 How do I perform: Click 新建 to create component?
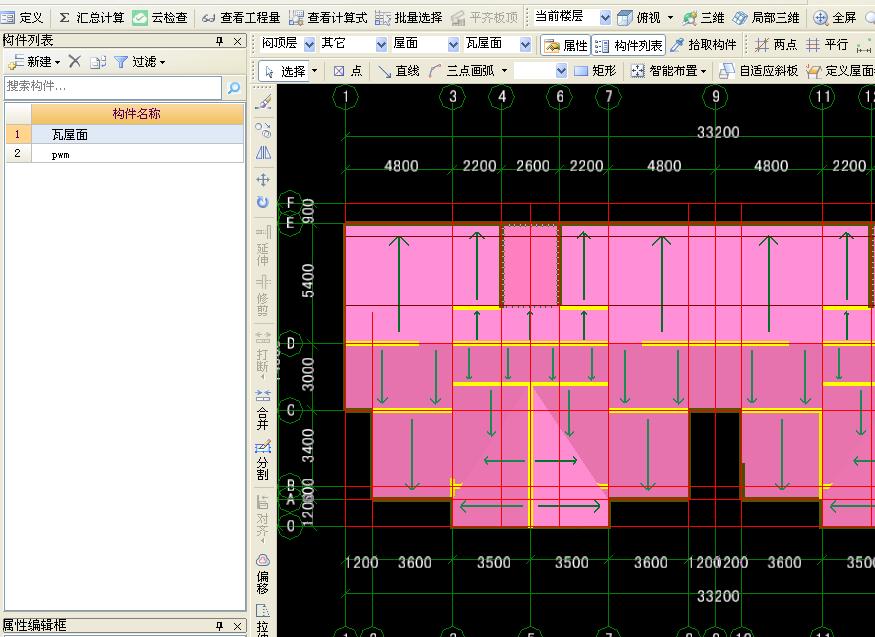coord(35,62)
